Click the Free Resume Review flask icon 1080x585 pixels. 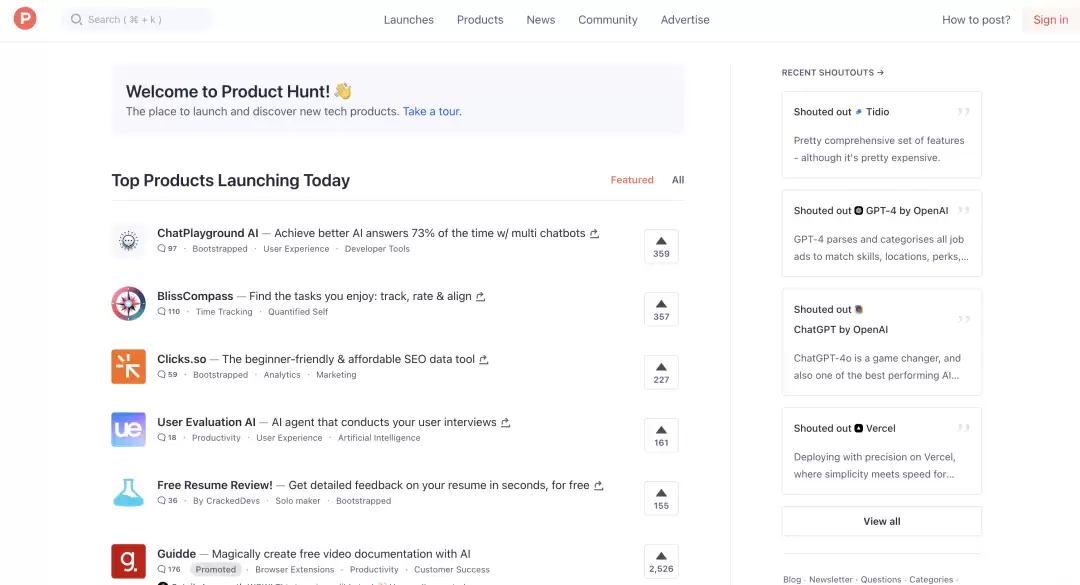coord(129,493)
